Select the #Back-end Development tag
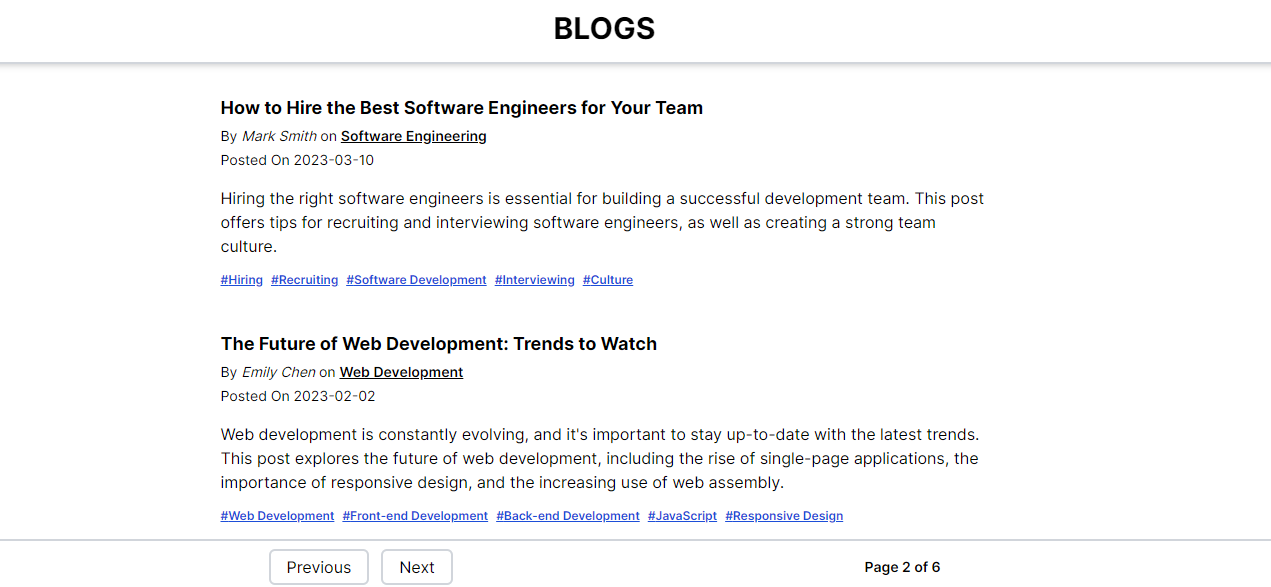 (x=567, y=516)
